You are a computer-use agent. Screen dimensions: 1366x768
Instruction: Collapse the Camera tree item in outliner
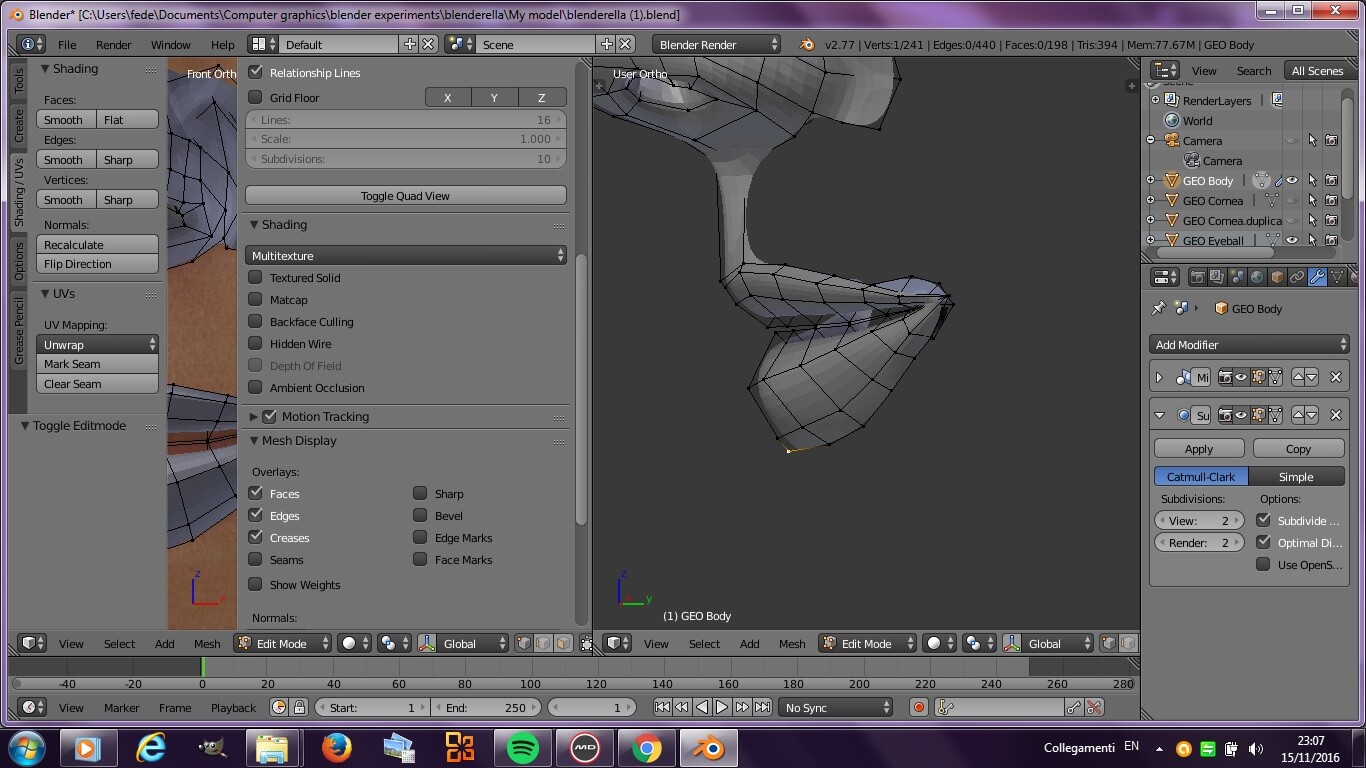[x=1151, y=140]
